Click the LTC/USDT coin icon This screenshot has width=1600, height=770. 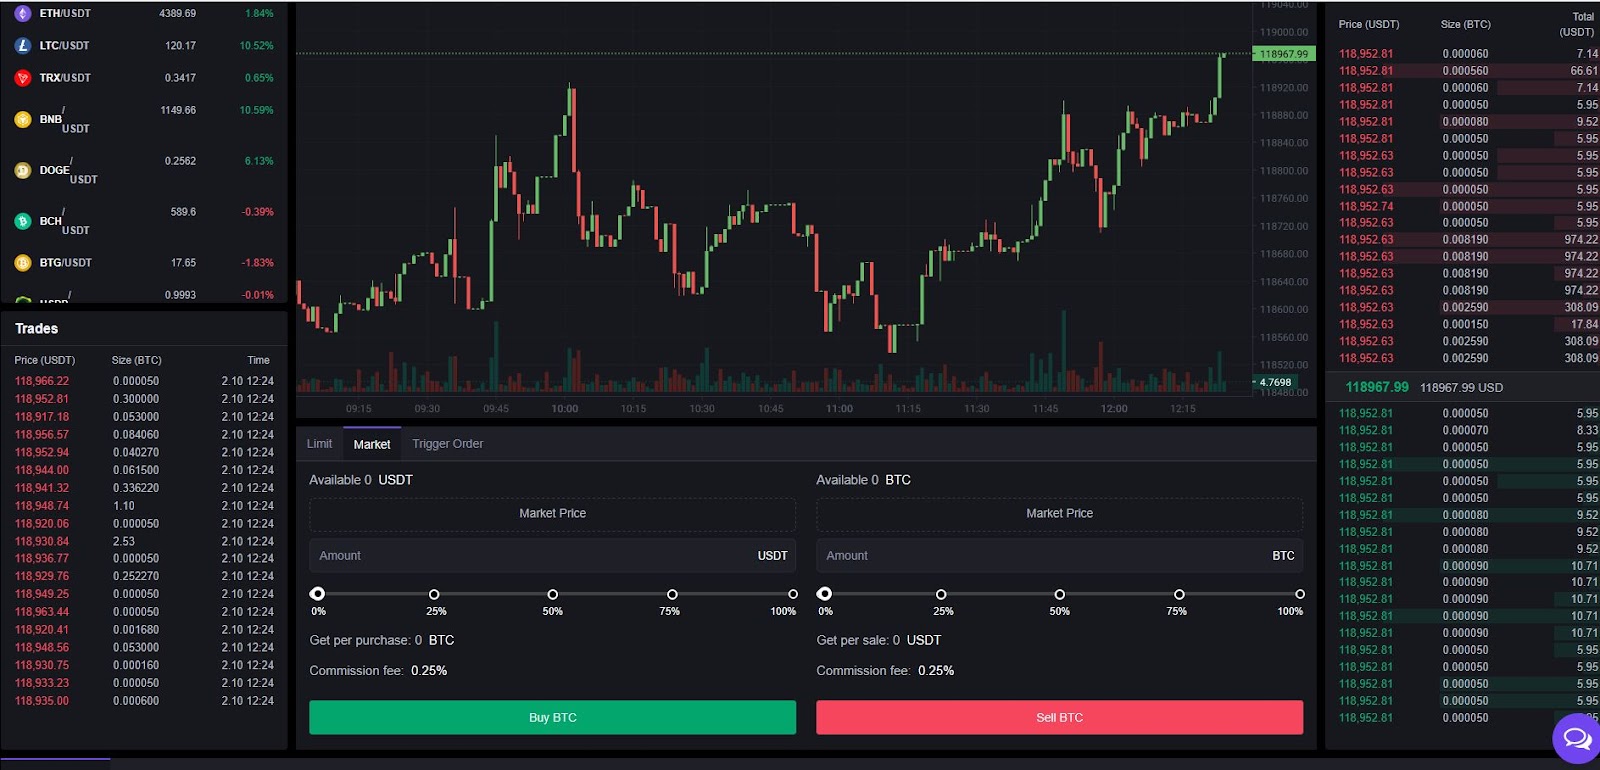(23, 46)
